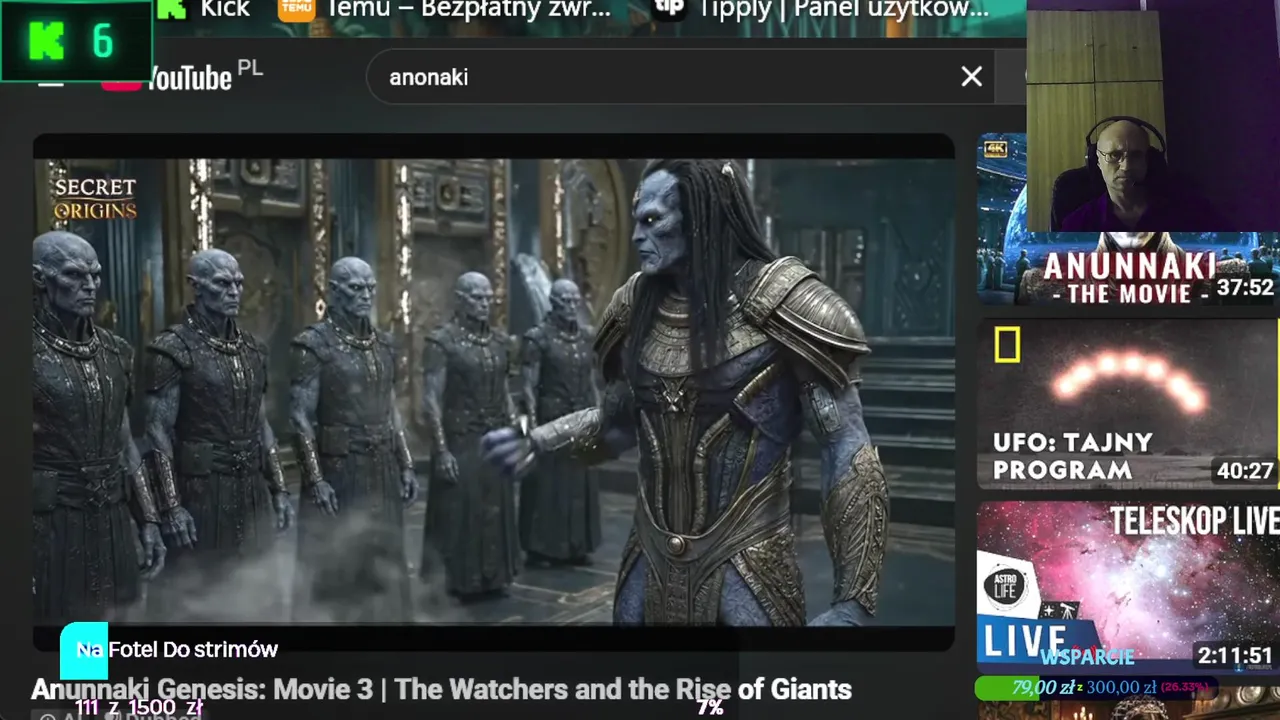Open the "Teleskop Live" stream thumbnail
The width and height of the screenshot is (1280, 720).
tap(1127, 587)
